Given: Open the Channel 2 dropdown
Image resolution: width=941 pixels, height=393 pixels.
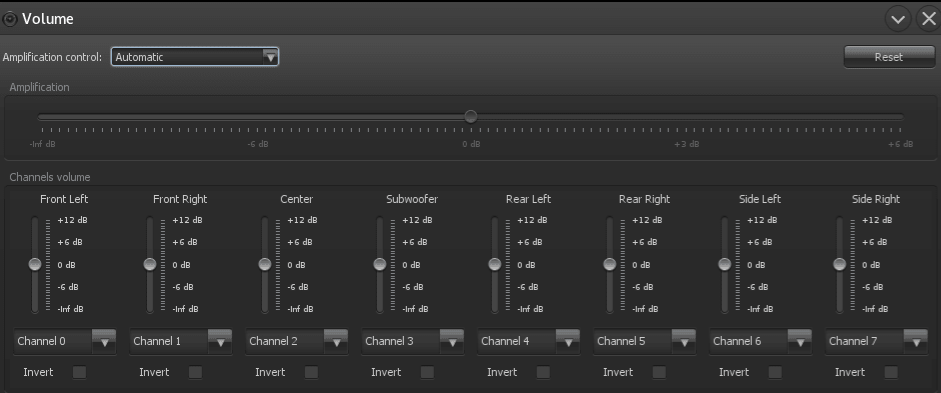Looking at the screenshot, I should pyautogui.click(x=296, y=341).
